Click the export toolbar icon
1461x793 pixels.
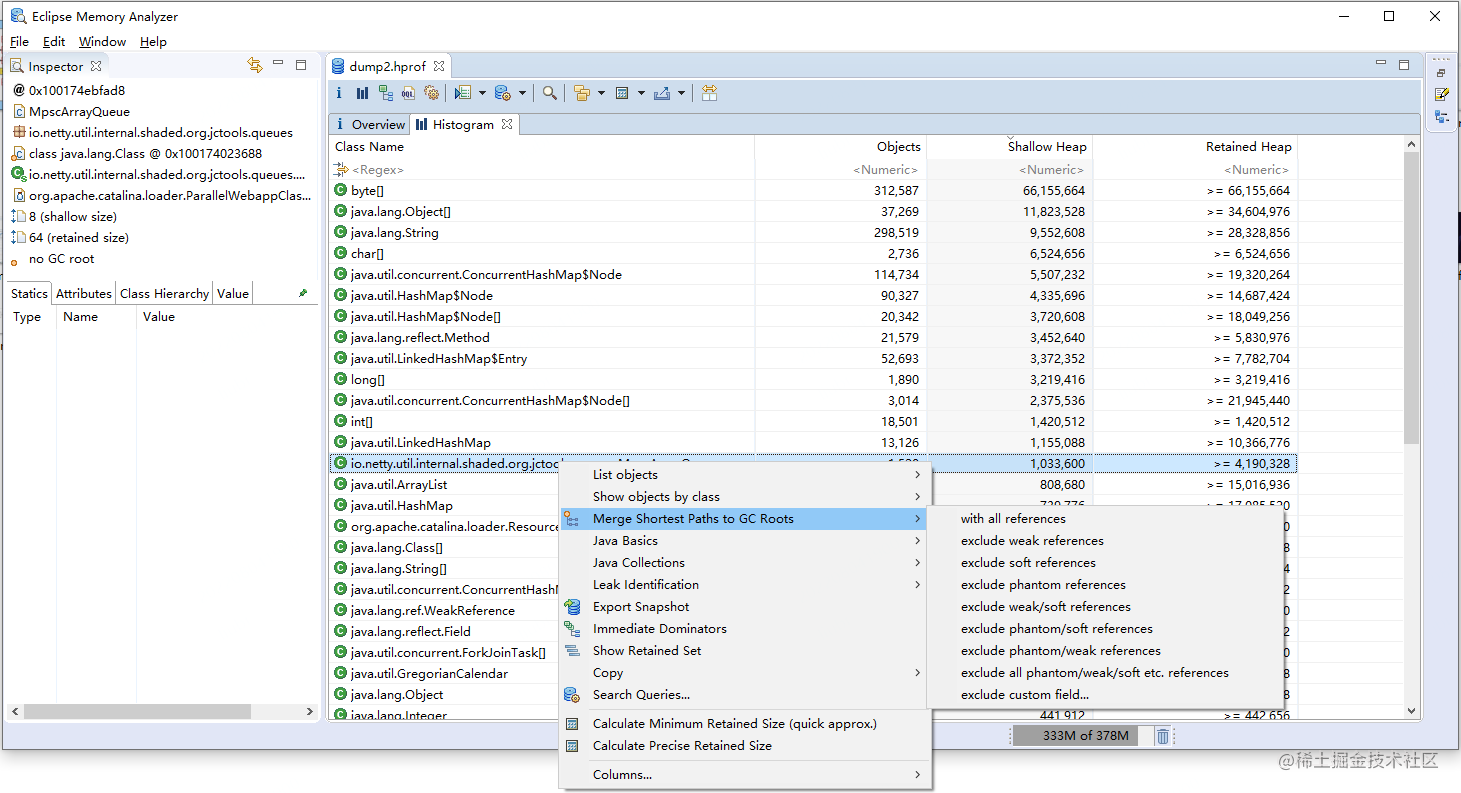point(661,93)
